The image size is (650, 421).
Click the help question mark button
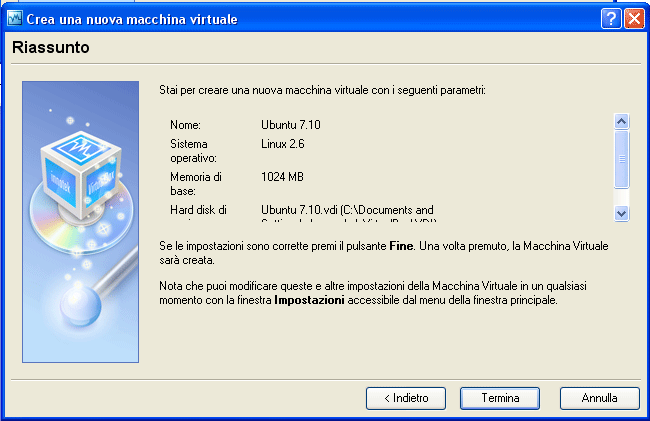(611, 19)
